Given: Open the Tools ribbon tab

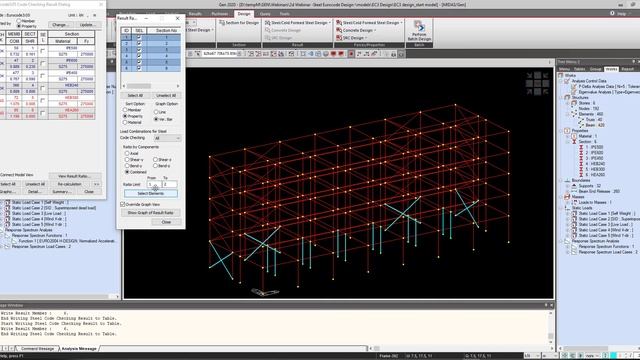Looking at the screenshot, I should click(284, 14).
